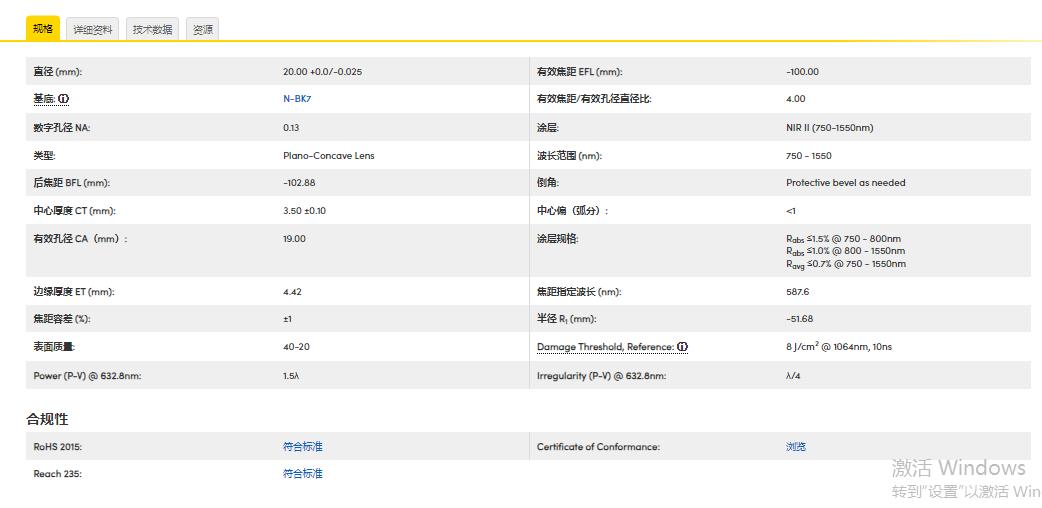
Task: Click the Power (P-V) @ 632.8nm label
Action: click(x=87, y=376)
